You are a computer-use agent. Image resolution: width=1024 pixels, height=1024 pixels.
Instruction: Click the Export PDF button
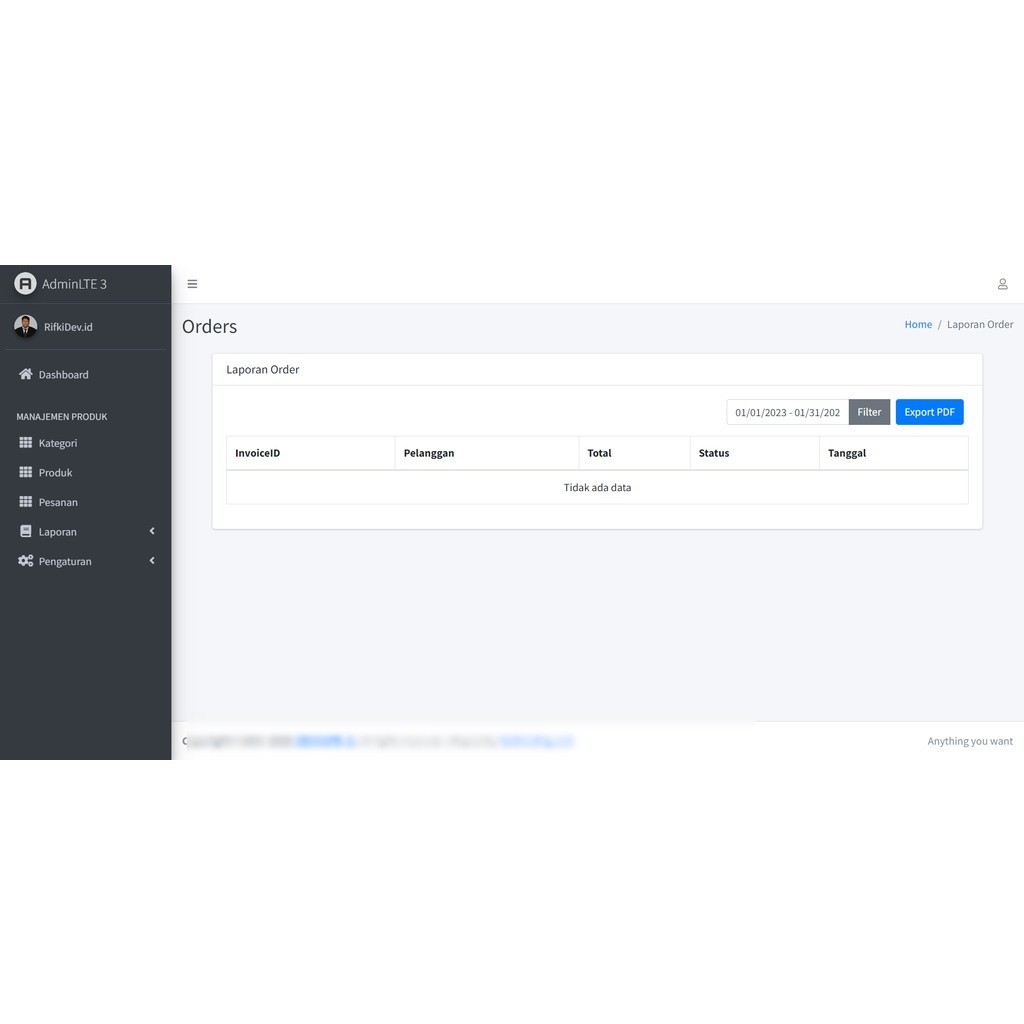tap(929, 412)
